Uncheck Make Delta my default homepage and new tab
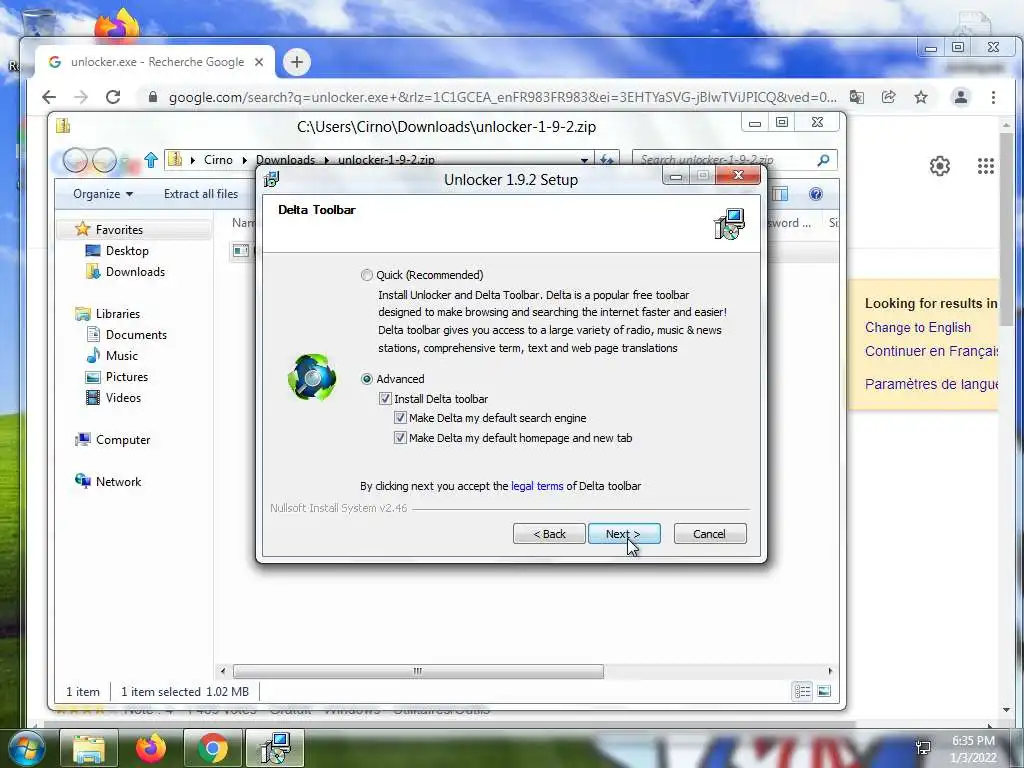This screenshot has height=768, width=1024. tap(400, 438)
